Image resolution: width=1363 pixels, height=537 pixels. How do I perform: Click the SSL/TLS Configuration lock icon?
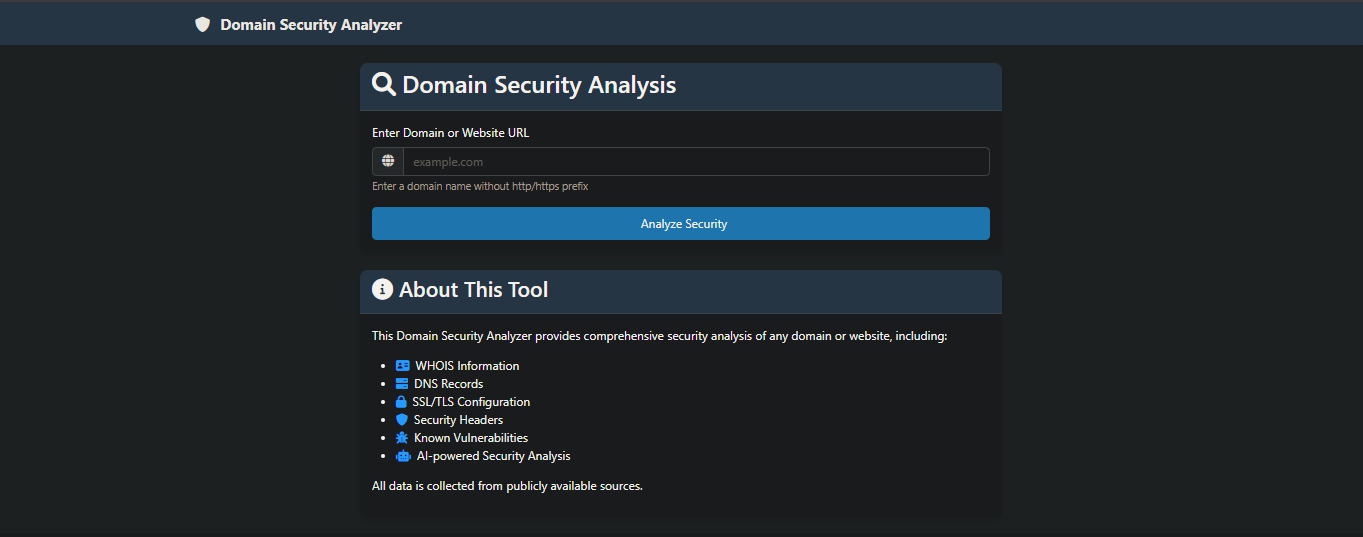(401, 402)
